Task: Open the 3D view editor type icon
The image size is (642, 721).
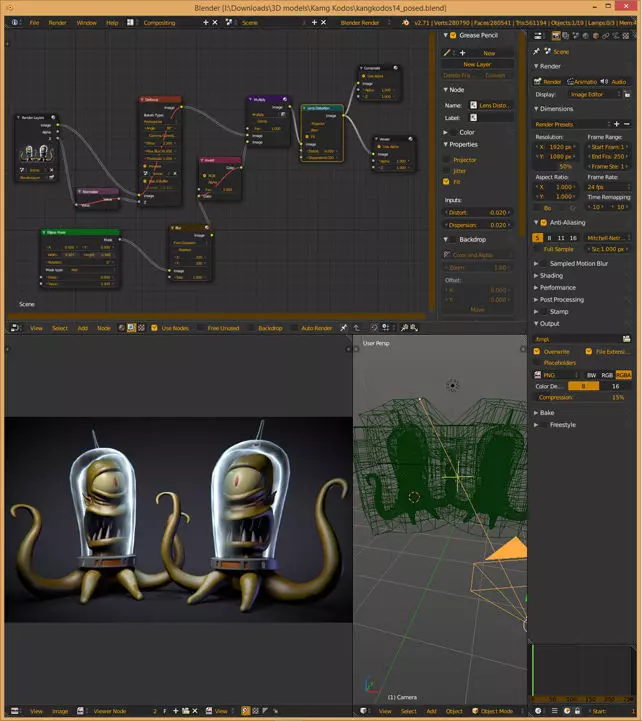Action: point(364,711)
